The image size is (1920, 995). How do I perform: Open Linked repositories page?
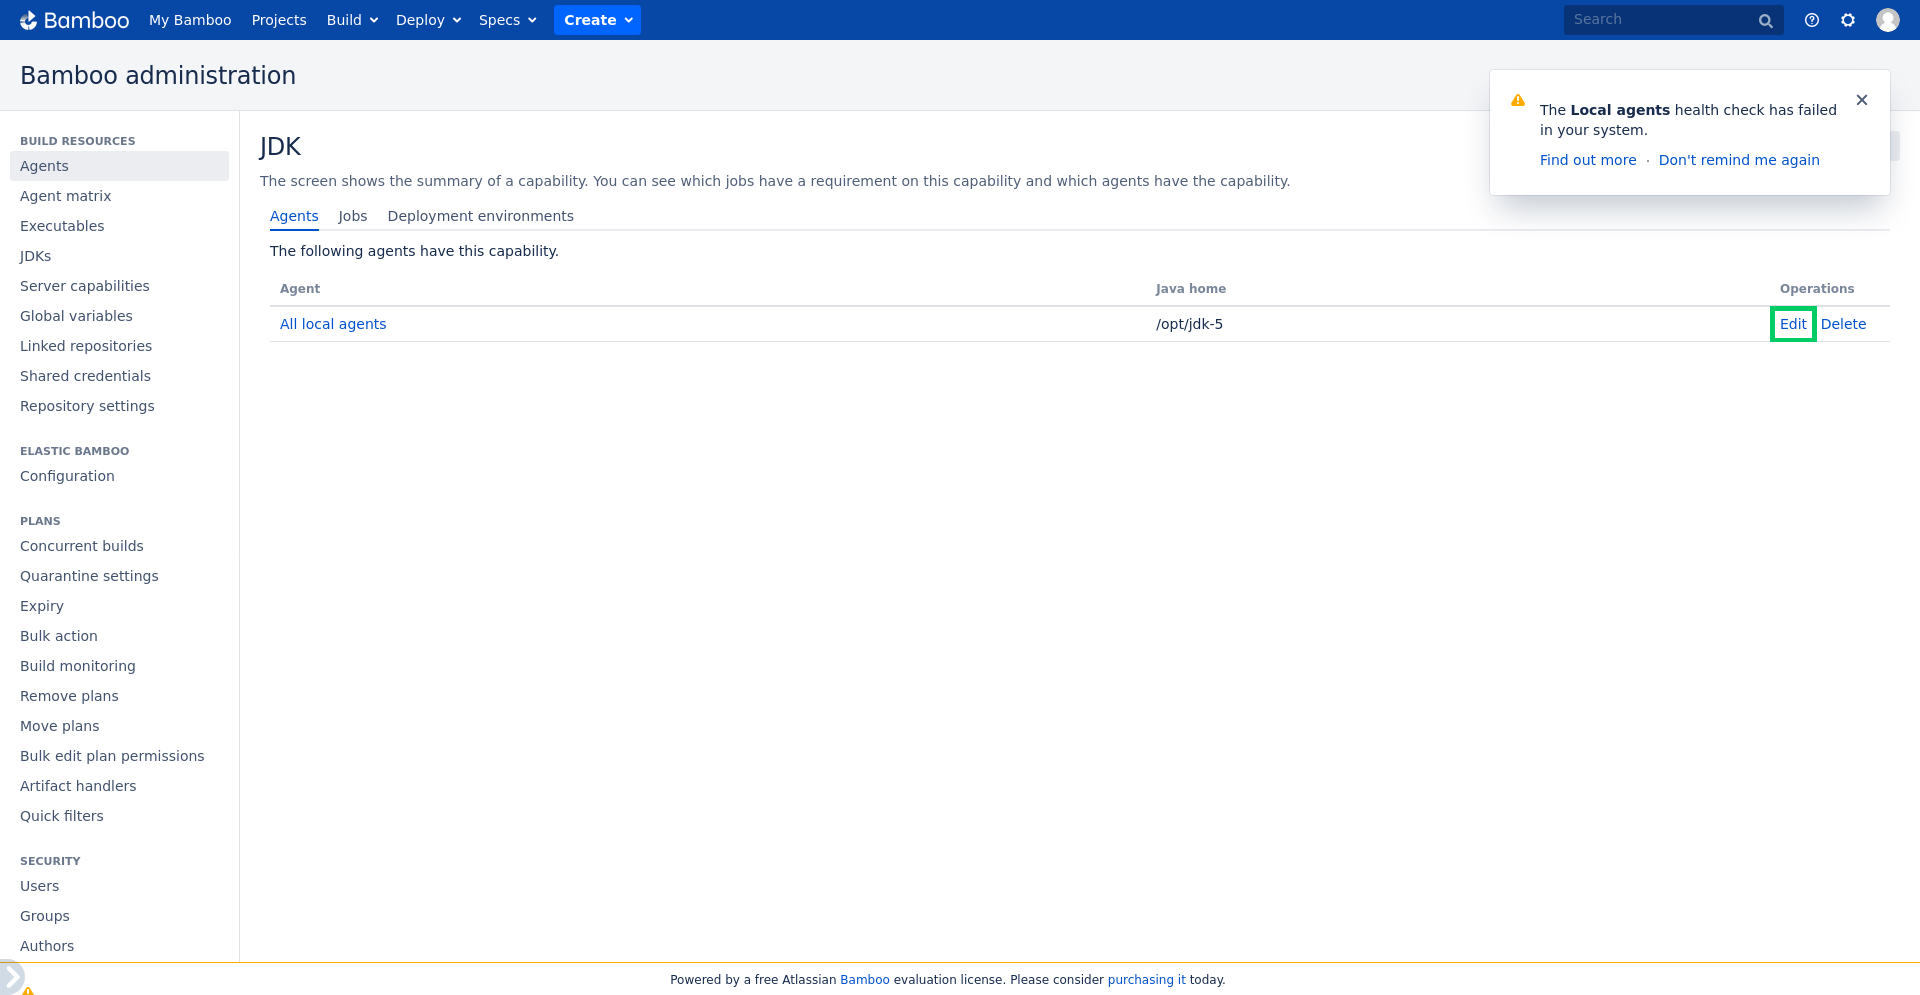click(x=119, y=346)
